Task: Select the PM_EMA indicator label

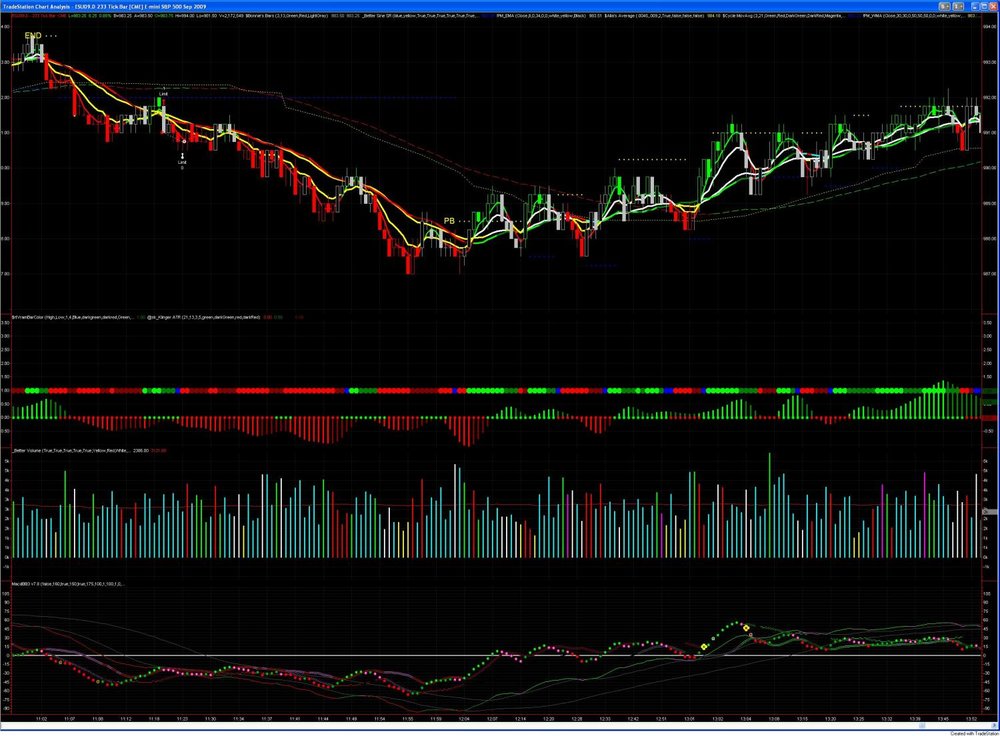Action: [x=541, y=15]
